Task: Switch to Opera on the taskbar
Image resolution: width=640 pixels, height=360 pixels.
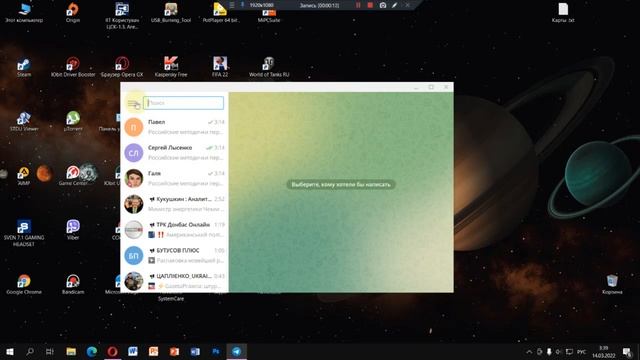Action: 112,351
